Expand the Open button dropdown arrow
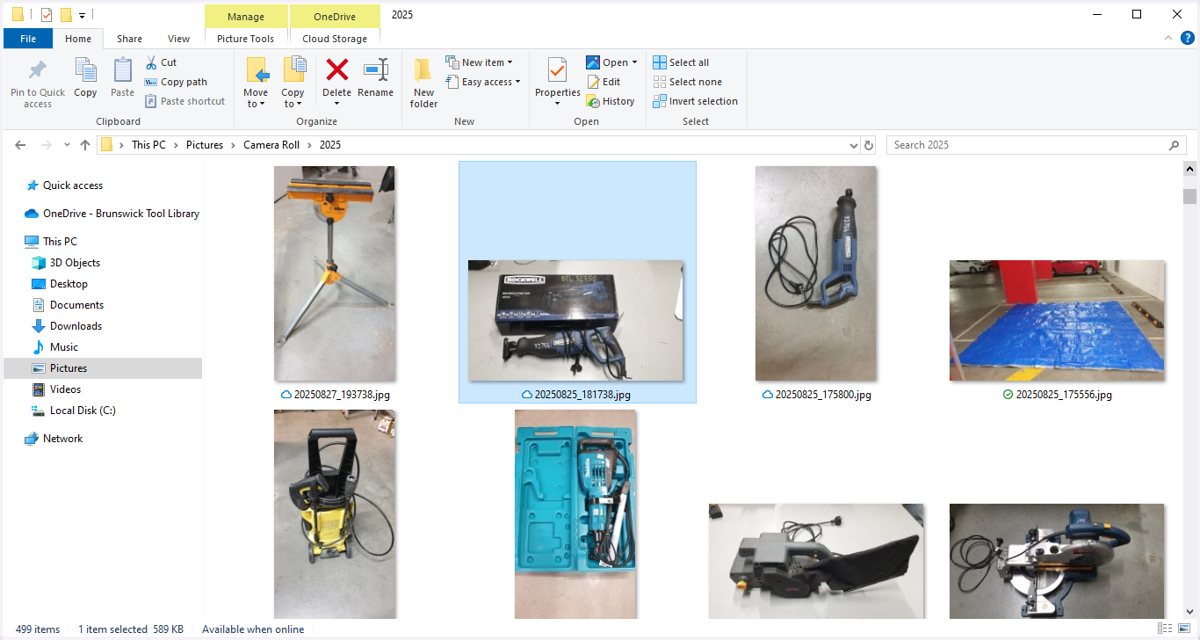Screen dimensions: 1200x640 [634, 62]
